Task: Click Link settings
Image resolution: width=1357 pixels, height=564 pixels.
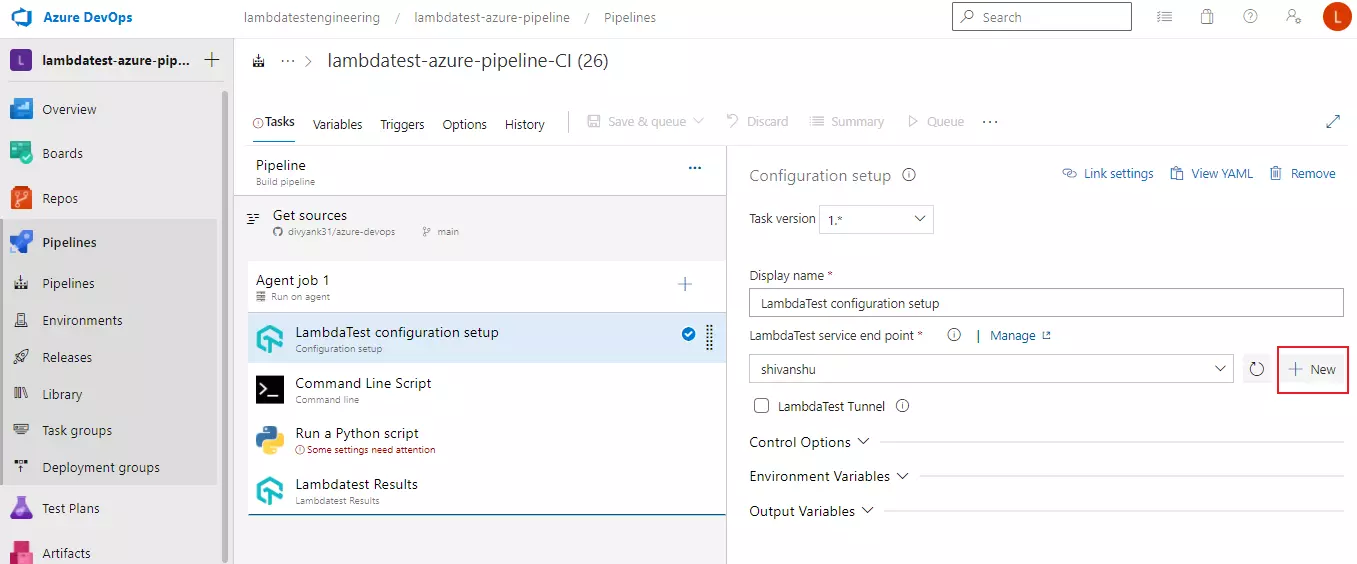Action: tap(1108, 173)
